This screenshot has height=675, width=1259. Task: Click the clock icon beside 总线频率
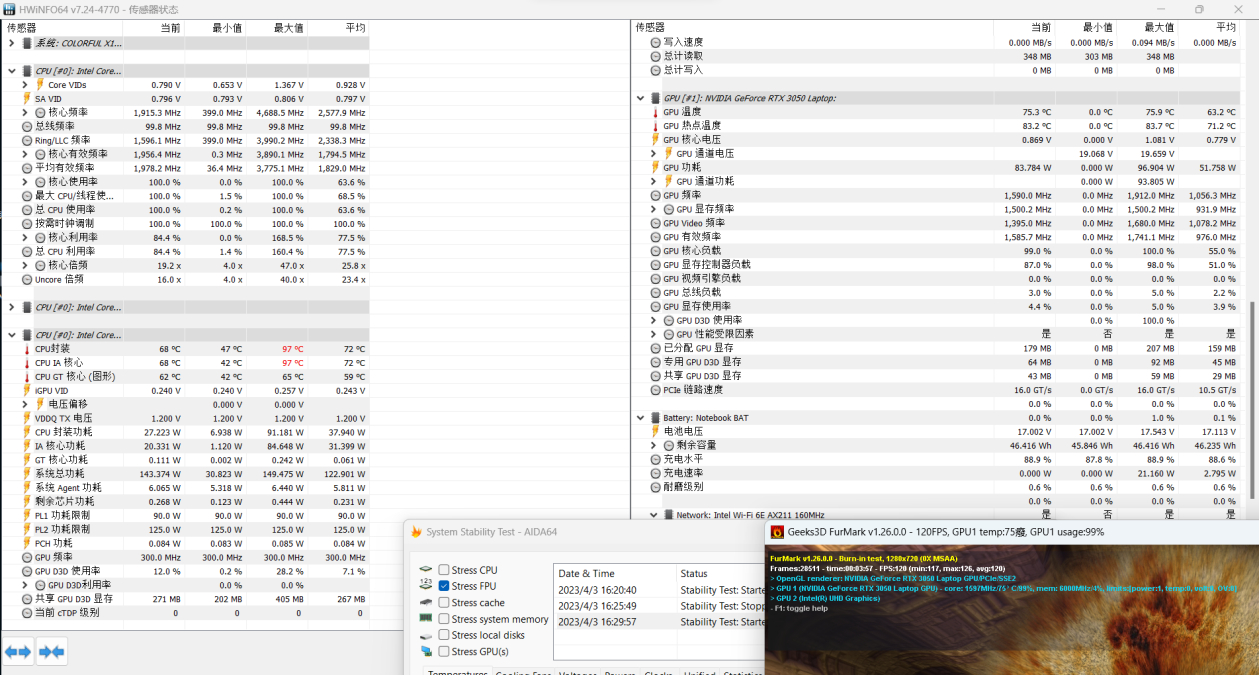(27, 127)
